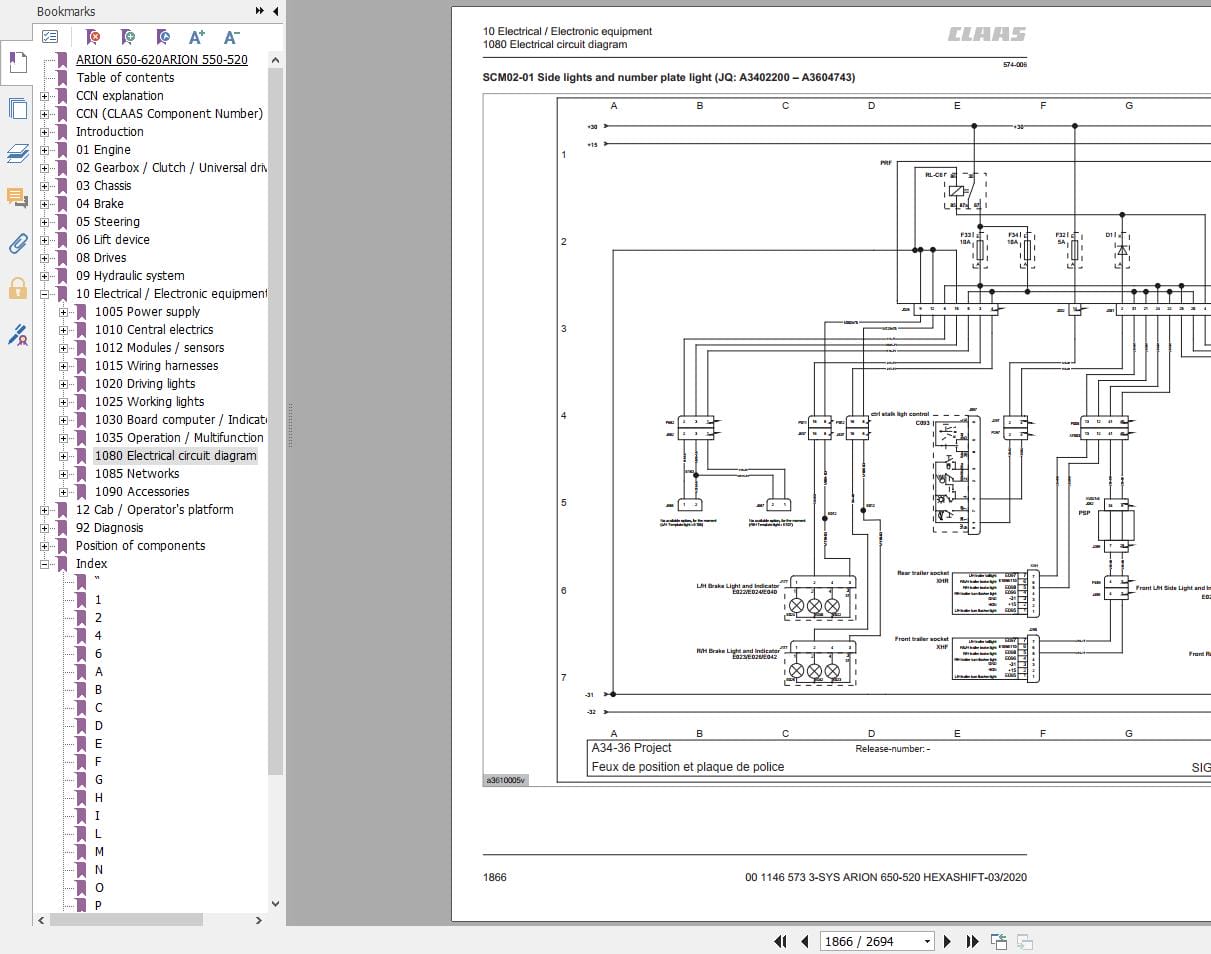The height and width of the screenshot is (954, 1211).
Task: Open the Table of contents bookmark
Action: click(x=125, y=78)
